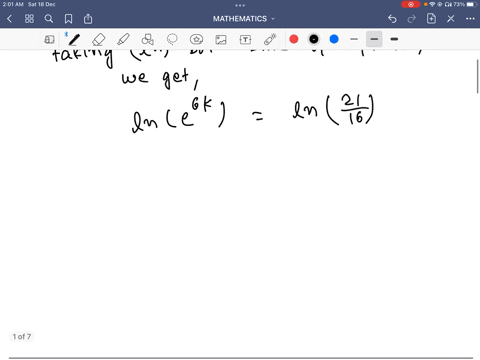This screenshot has width=480, height=360.
Task: Bookmark this page
Action: click(x=68, y=19)
